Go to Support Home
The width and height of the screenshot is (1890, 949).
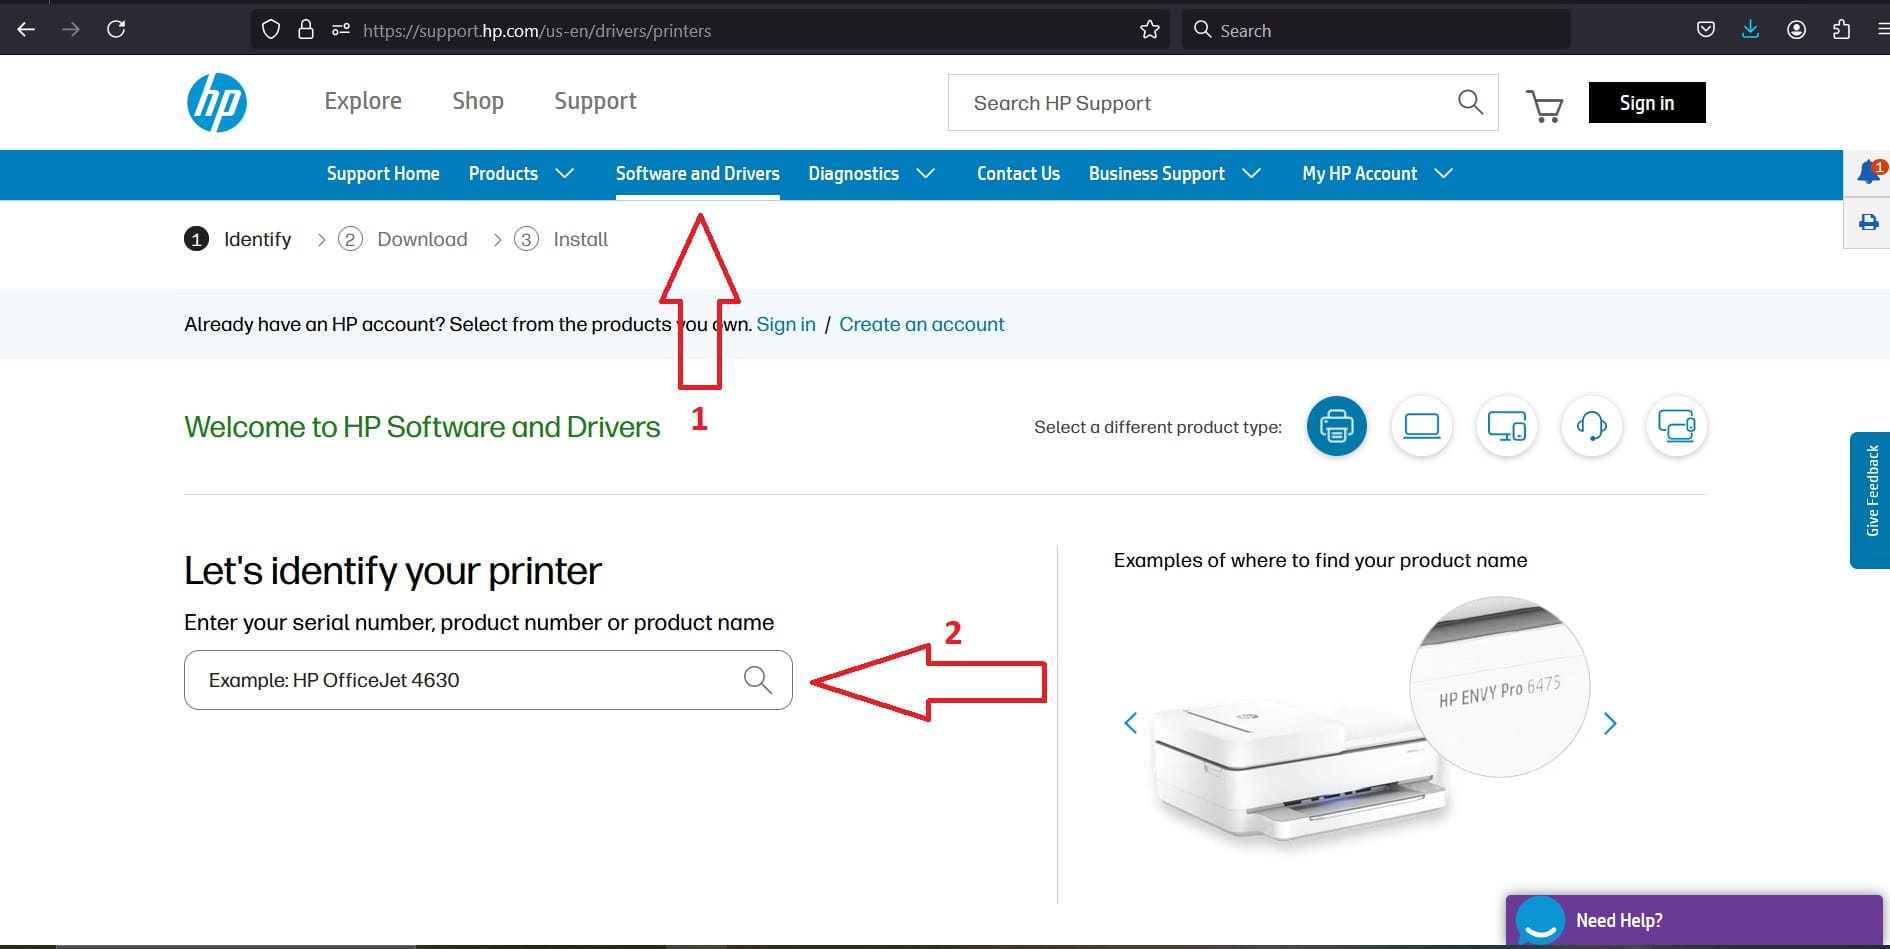pos(383,174)
